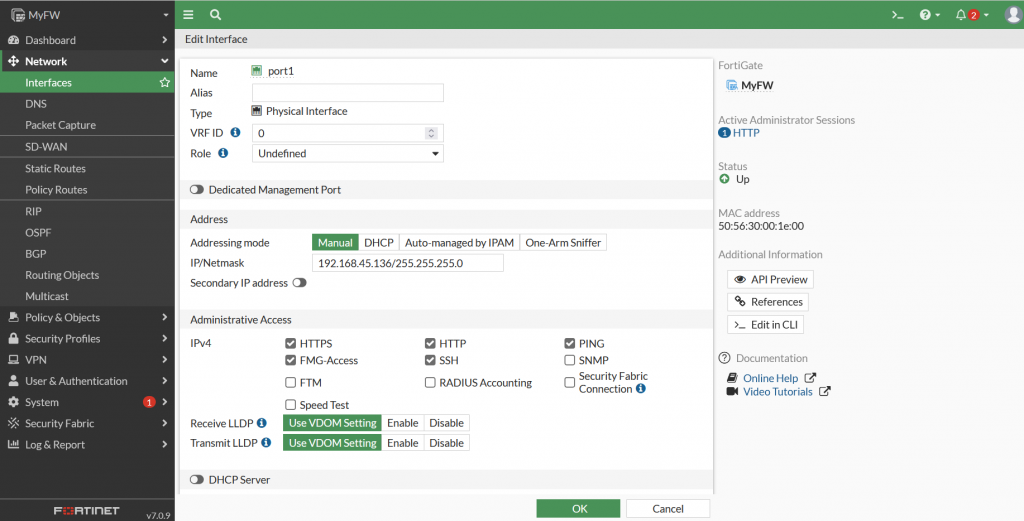The image size is (1024, 521).
Task: Click the VRF ID info icon
Action: (x=236, y=133)
